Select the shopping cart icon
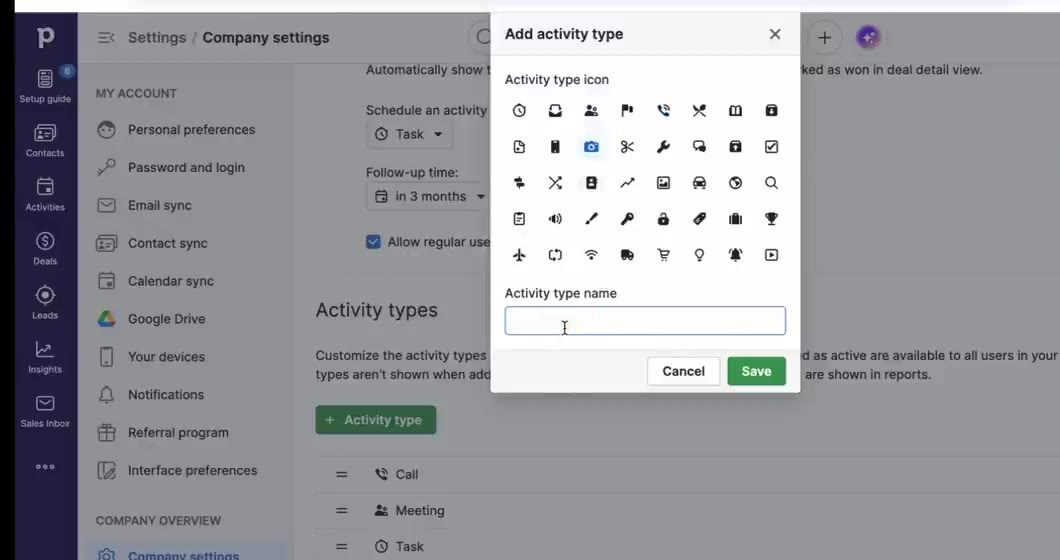 (663, 255)
